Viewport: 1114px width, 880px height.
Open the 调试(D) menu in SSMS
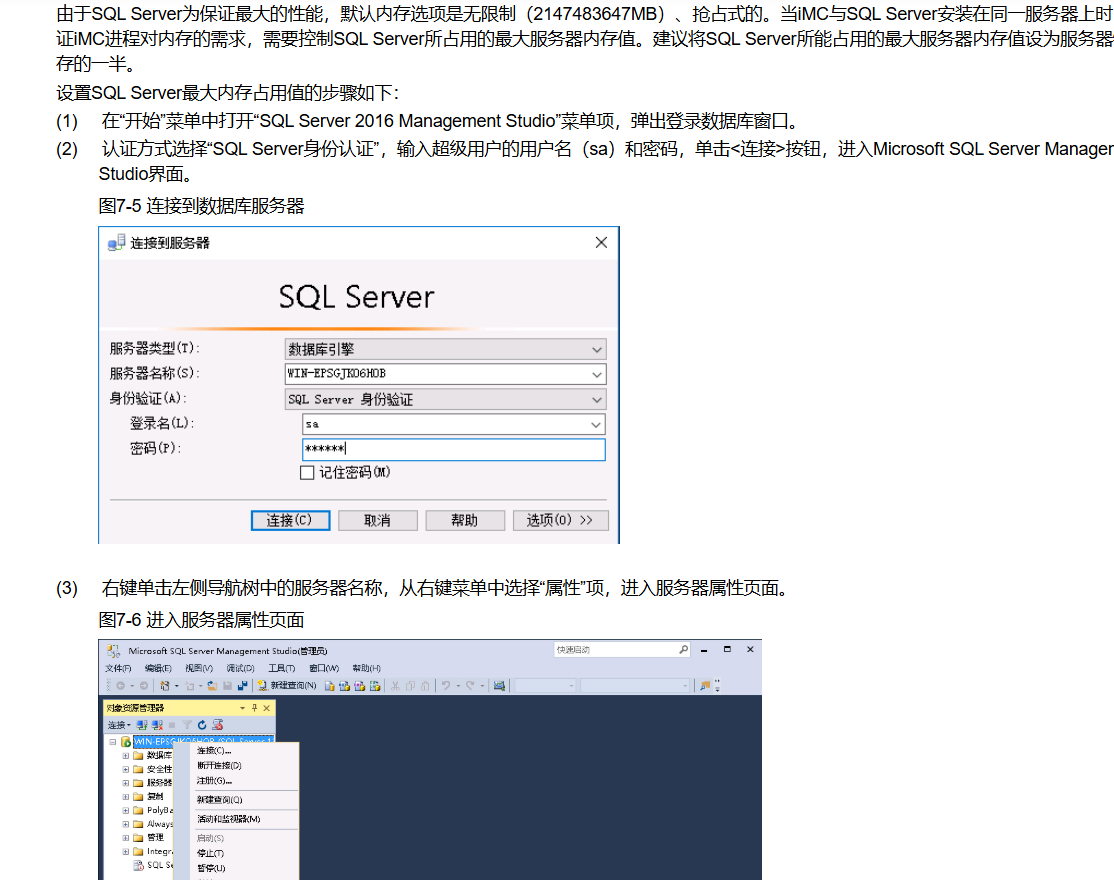coord(240,668)
